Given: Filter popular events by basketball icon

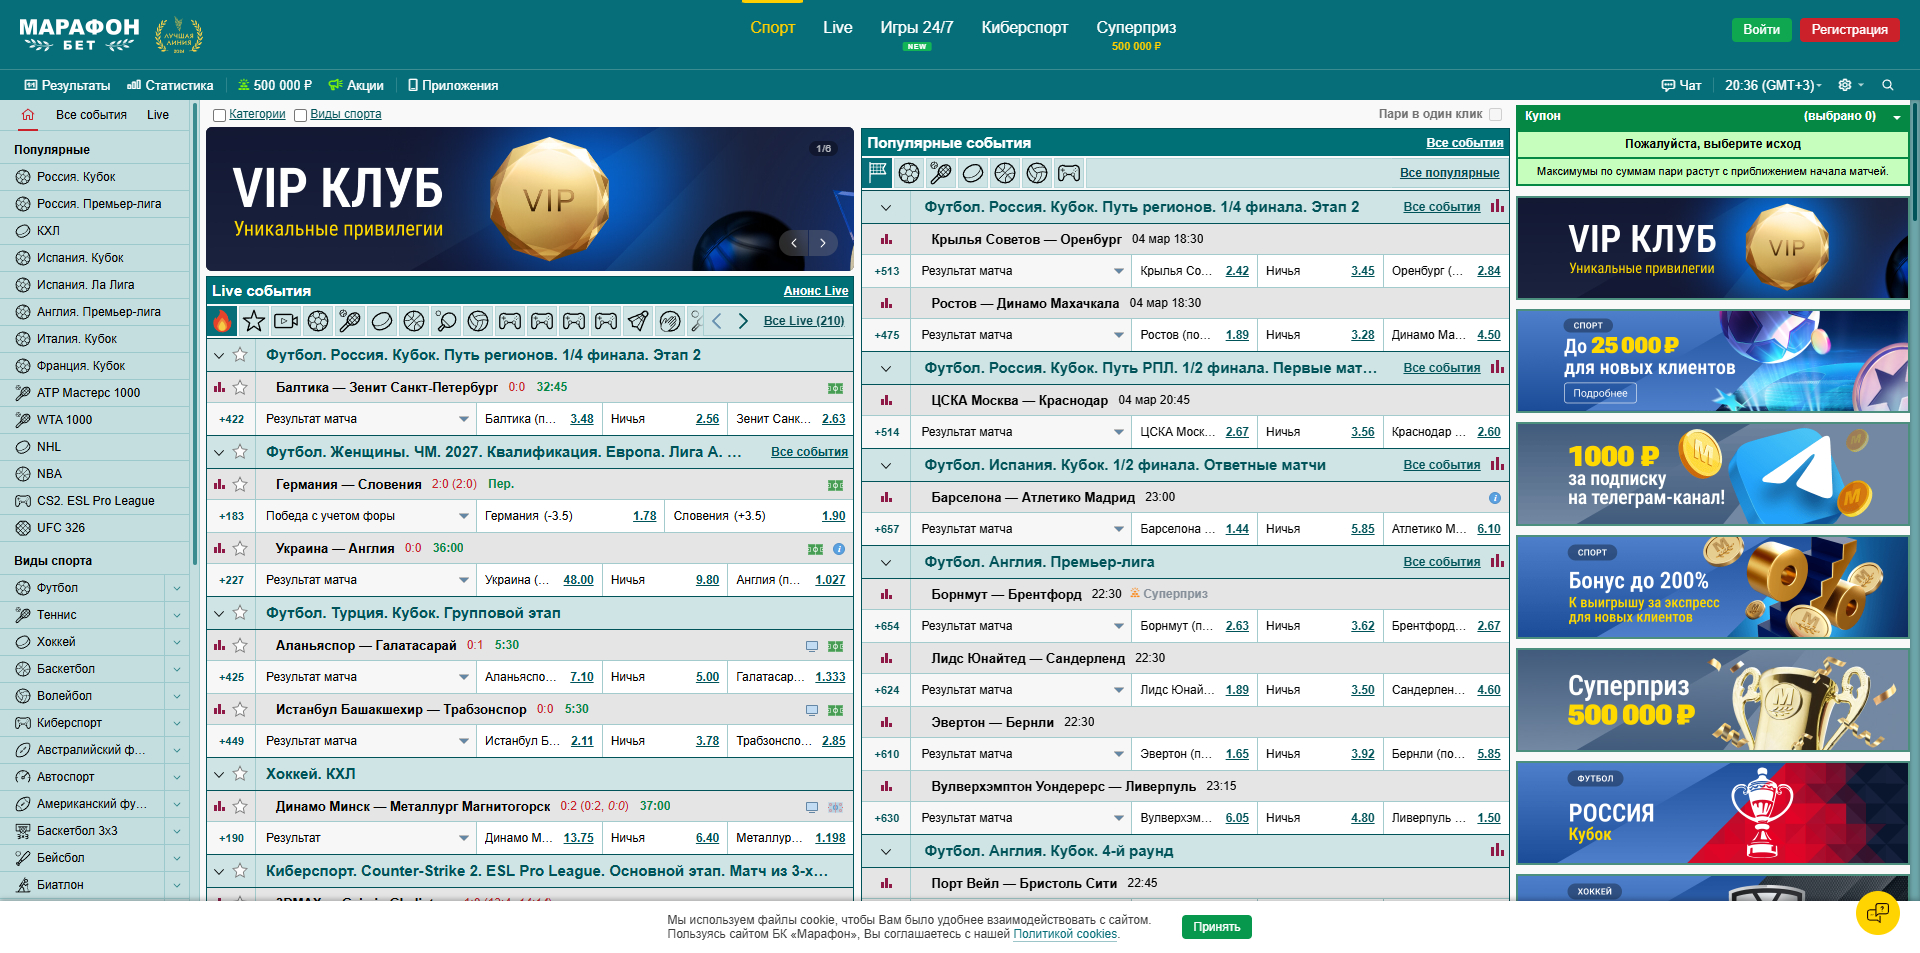Looking at the screenshot, I should [x=1005, y=173].
